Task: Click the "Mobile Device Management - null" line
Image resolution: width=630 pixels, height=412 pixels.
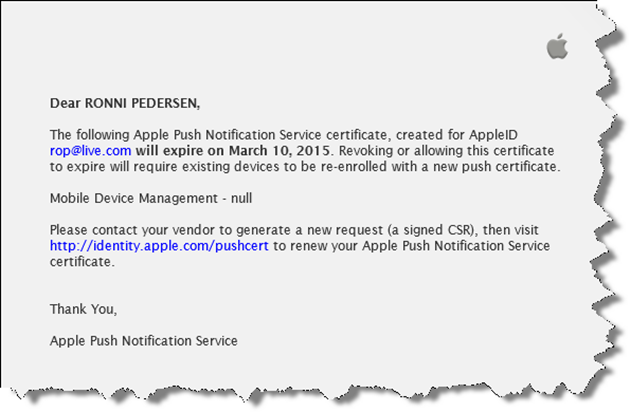Action: point(151,198)
